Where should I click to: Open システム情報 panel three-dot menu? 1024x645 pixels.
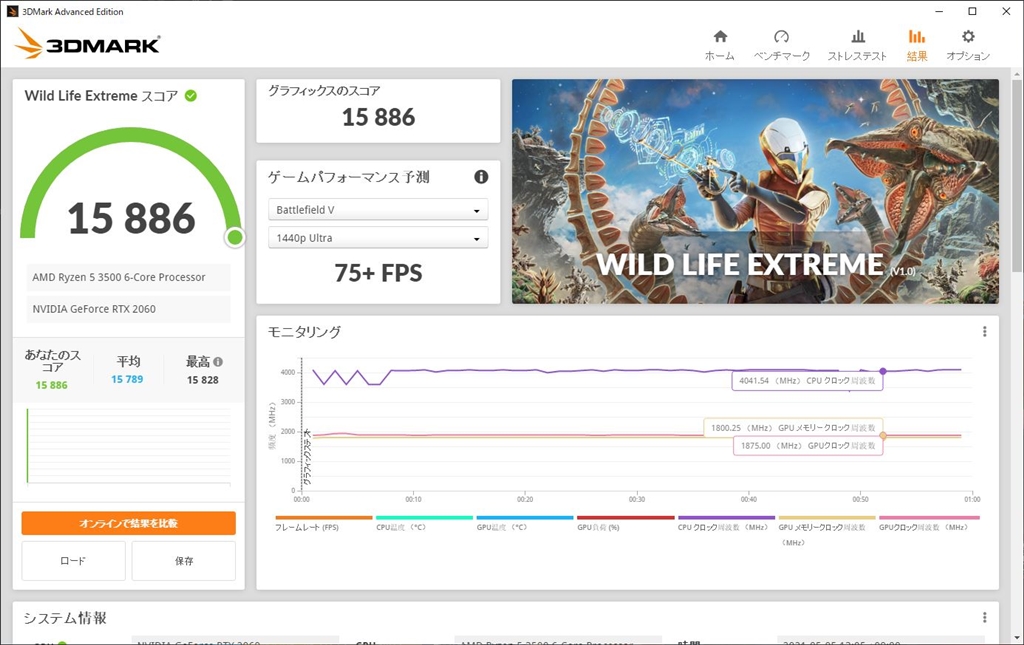[985, 618]
